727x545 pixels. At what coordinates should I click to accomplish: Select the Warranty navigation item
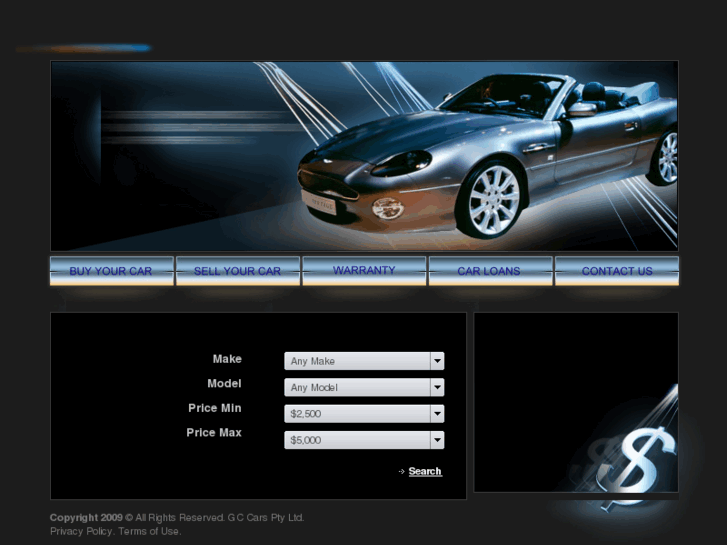pyautogui.click(x=364, y=270)
